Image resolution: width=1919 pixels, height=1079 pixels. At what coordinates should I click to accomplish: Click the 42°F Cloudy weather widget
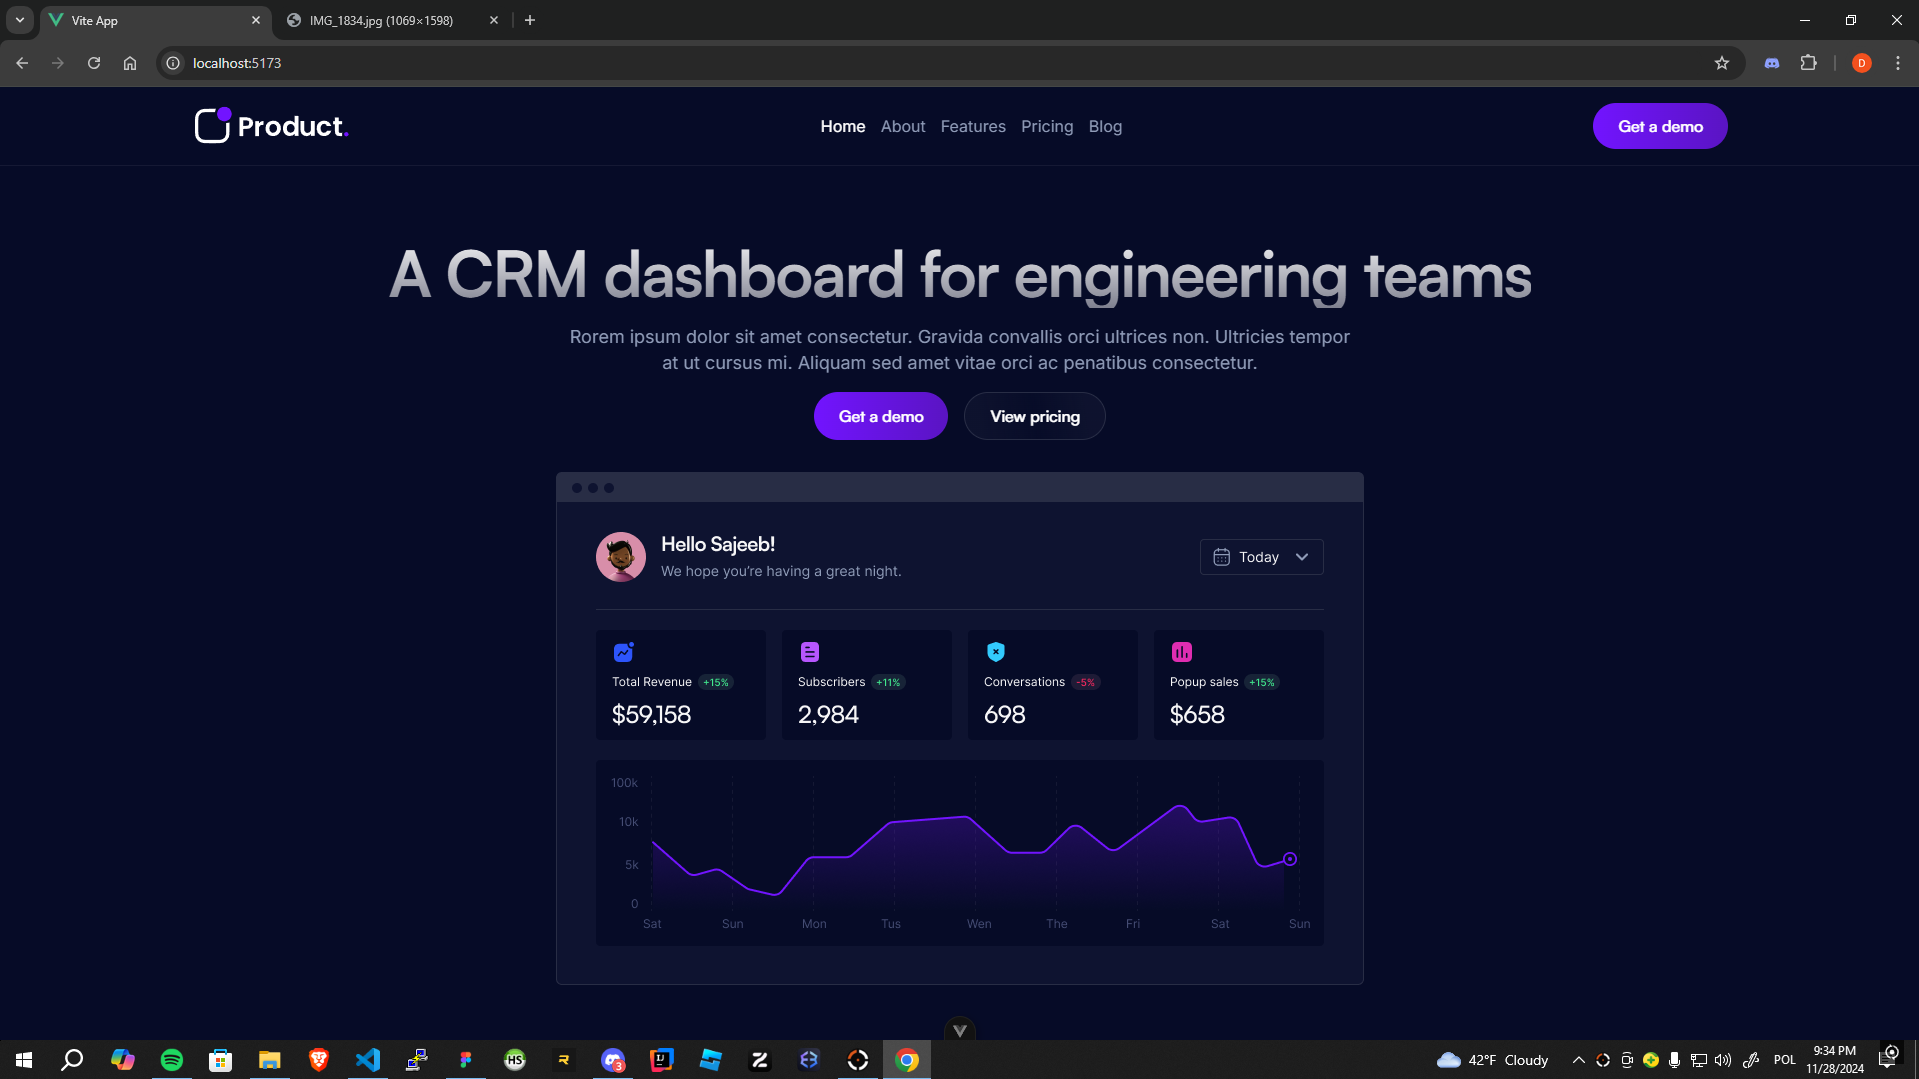point(1492,1060)
